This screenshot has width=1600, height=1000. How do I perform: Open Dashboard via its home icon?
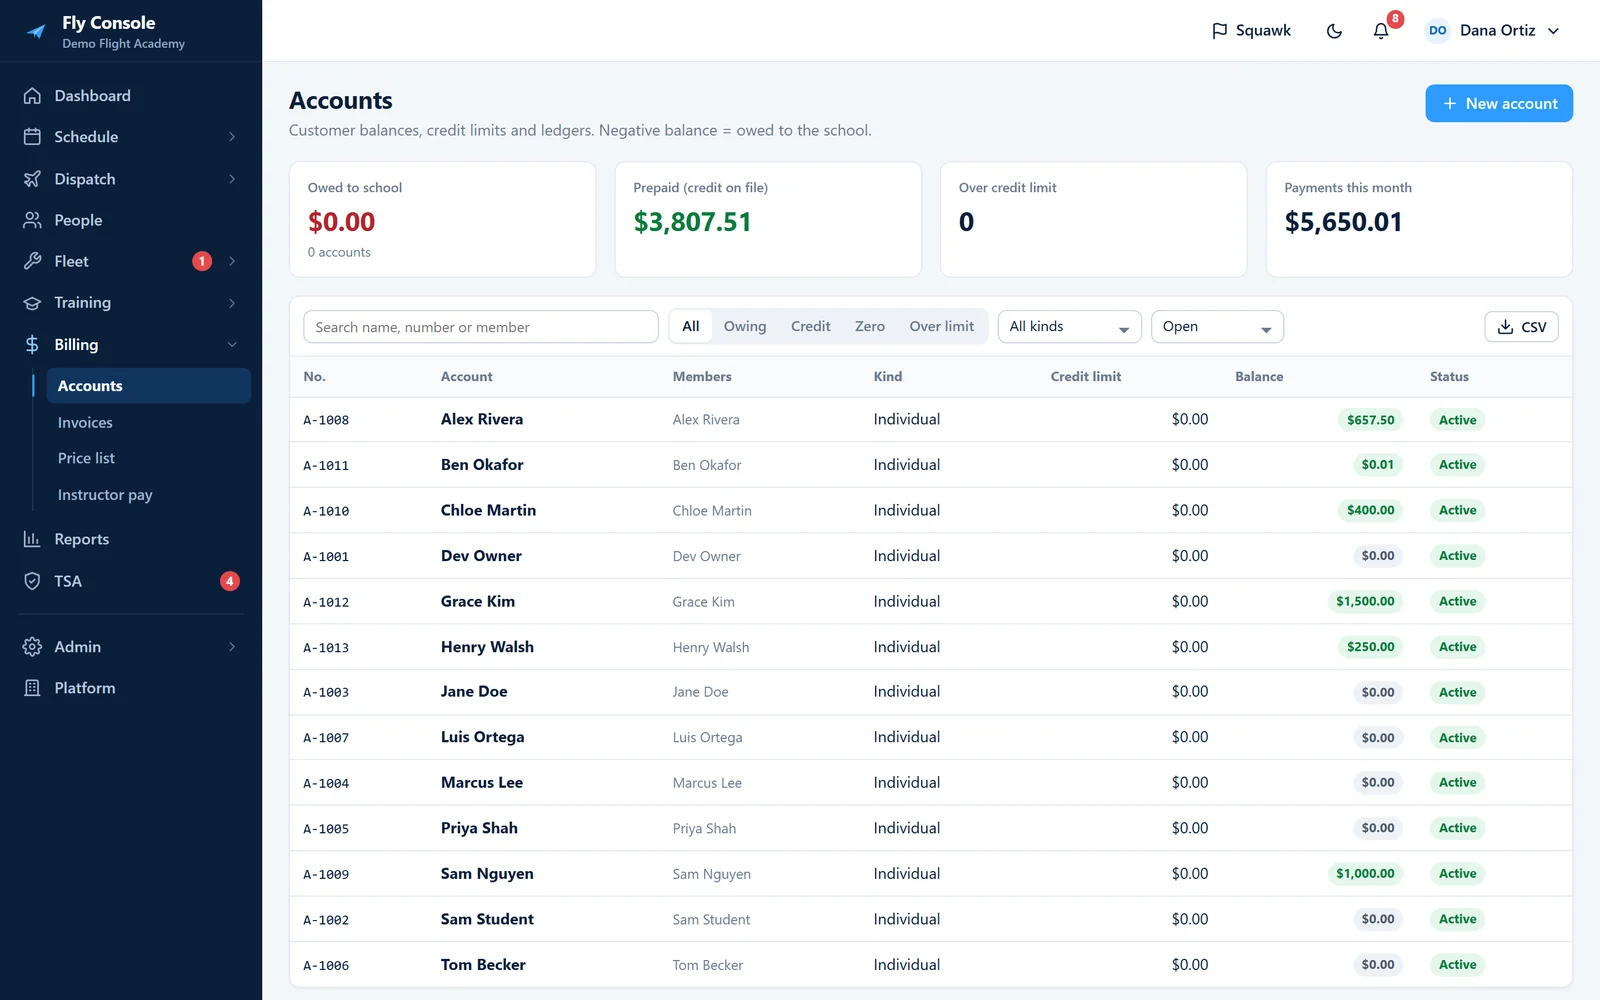tap(32, 96)
